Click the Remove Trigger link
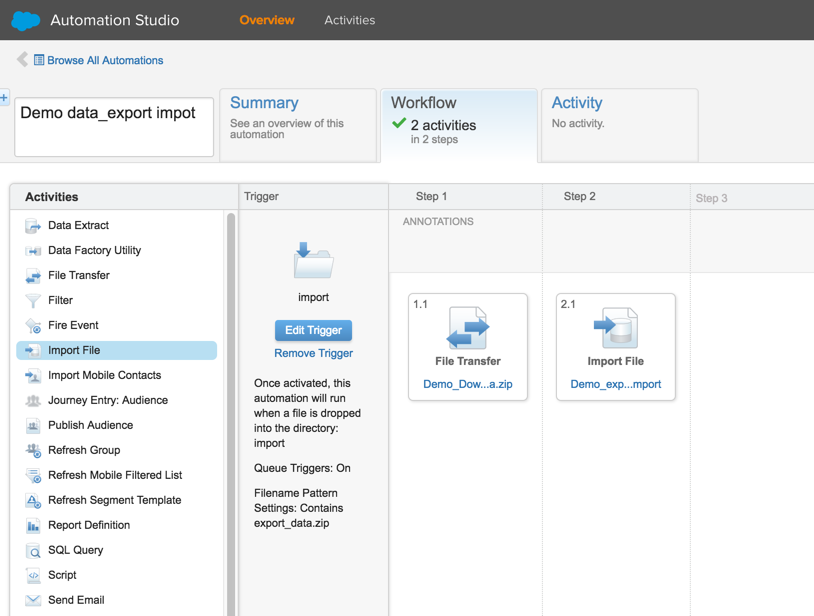This screenshot has width=814, height=616. point(314,353)
